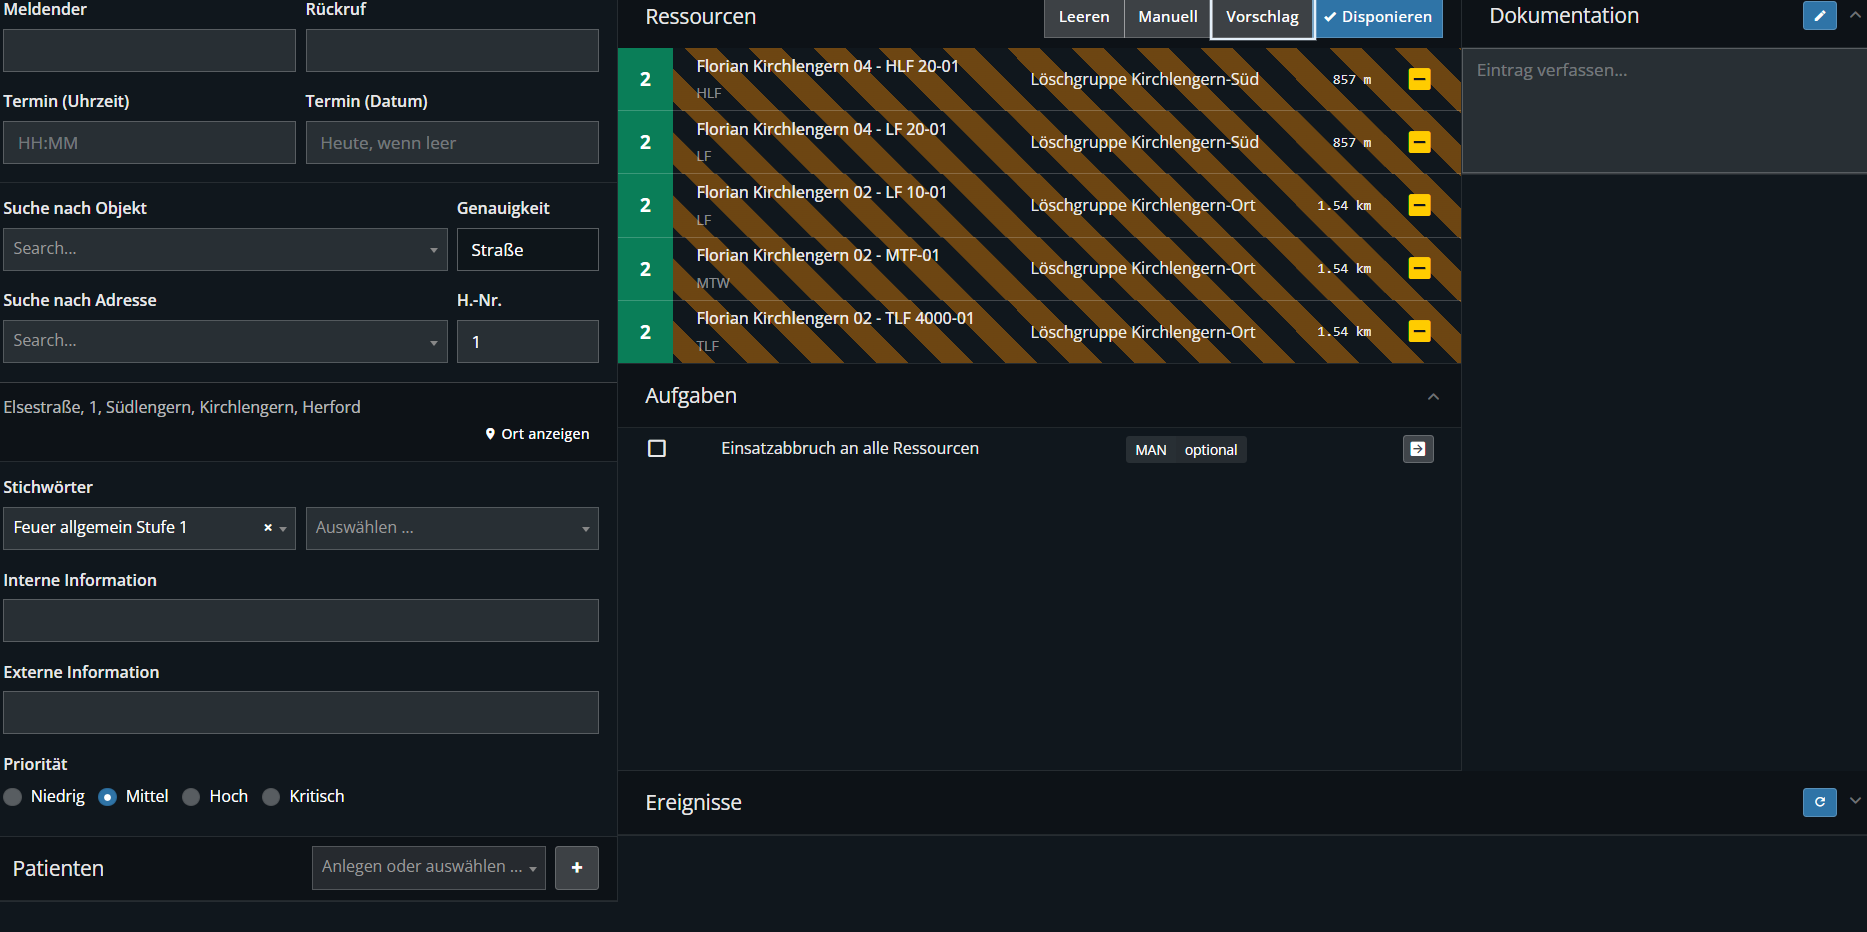Image resolution: width=1867 pixels, height=932 pixels.
Task: Remove Florian Kirchlengern 04 HLF 20-01 resource
Action: (x=1419, y=79)
